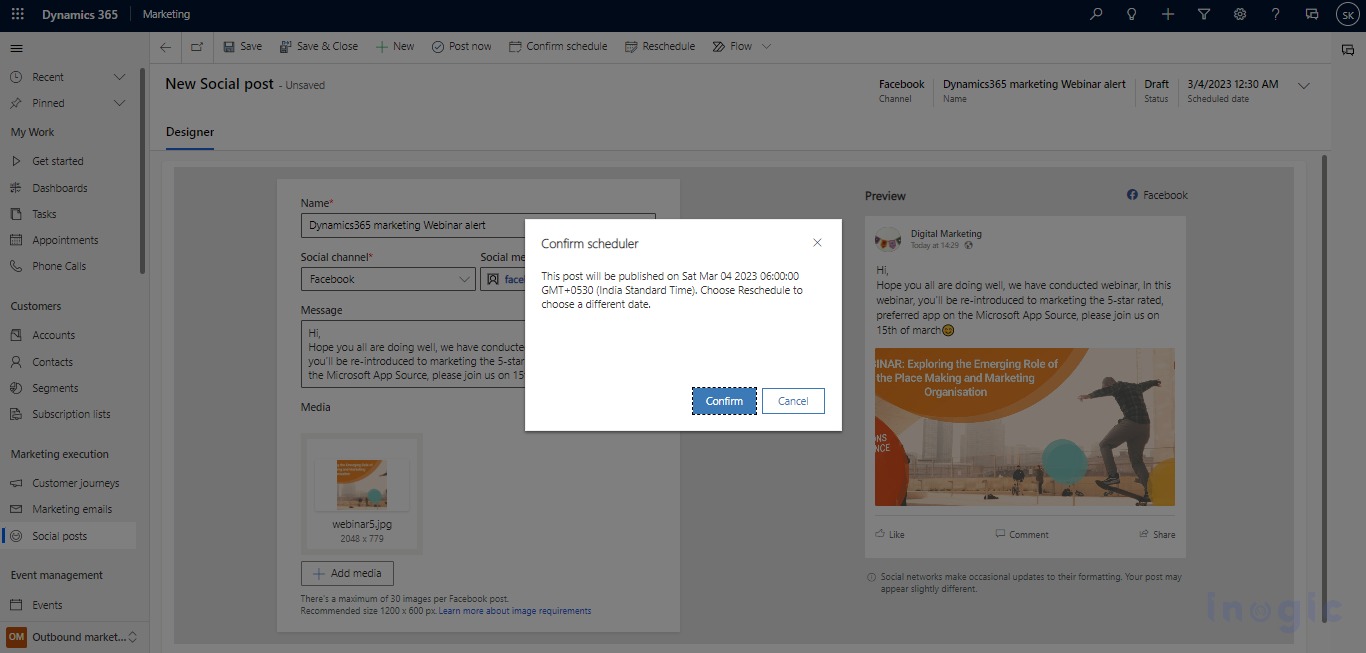Click the Name input field

pyautogui.click(x=478, y=225)
